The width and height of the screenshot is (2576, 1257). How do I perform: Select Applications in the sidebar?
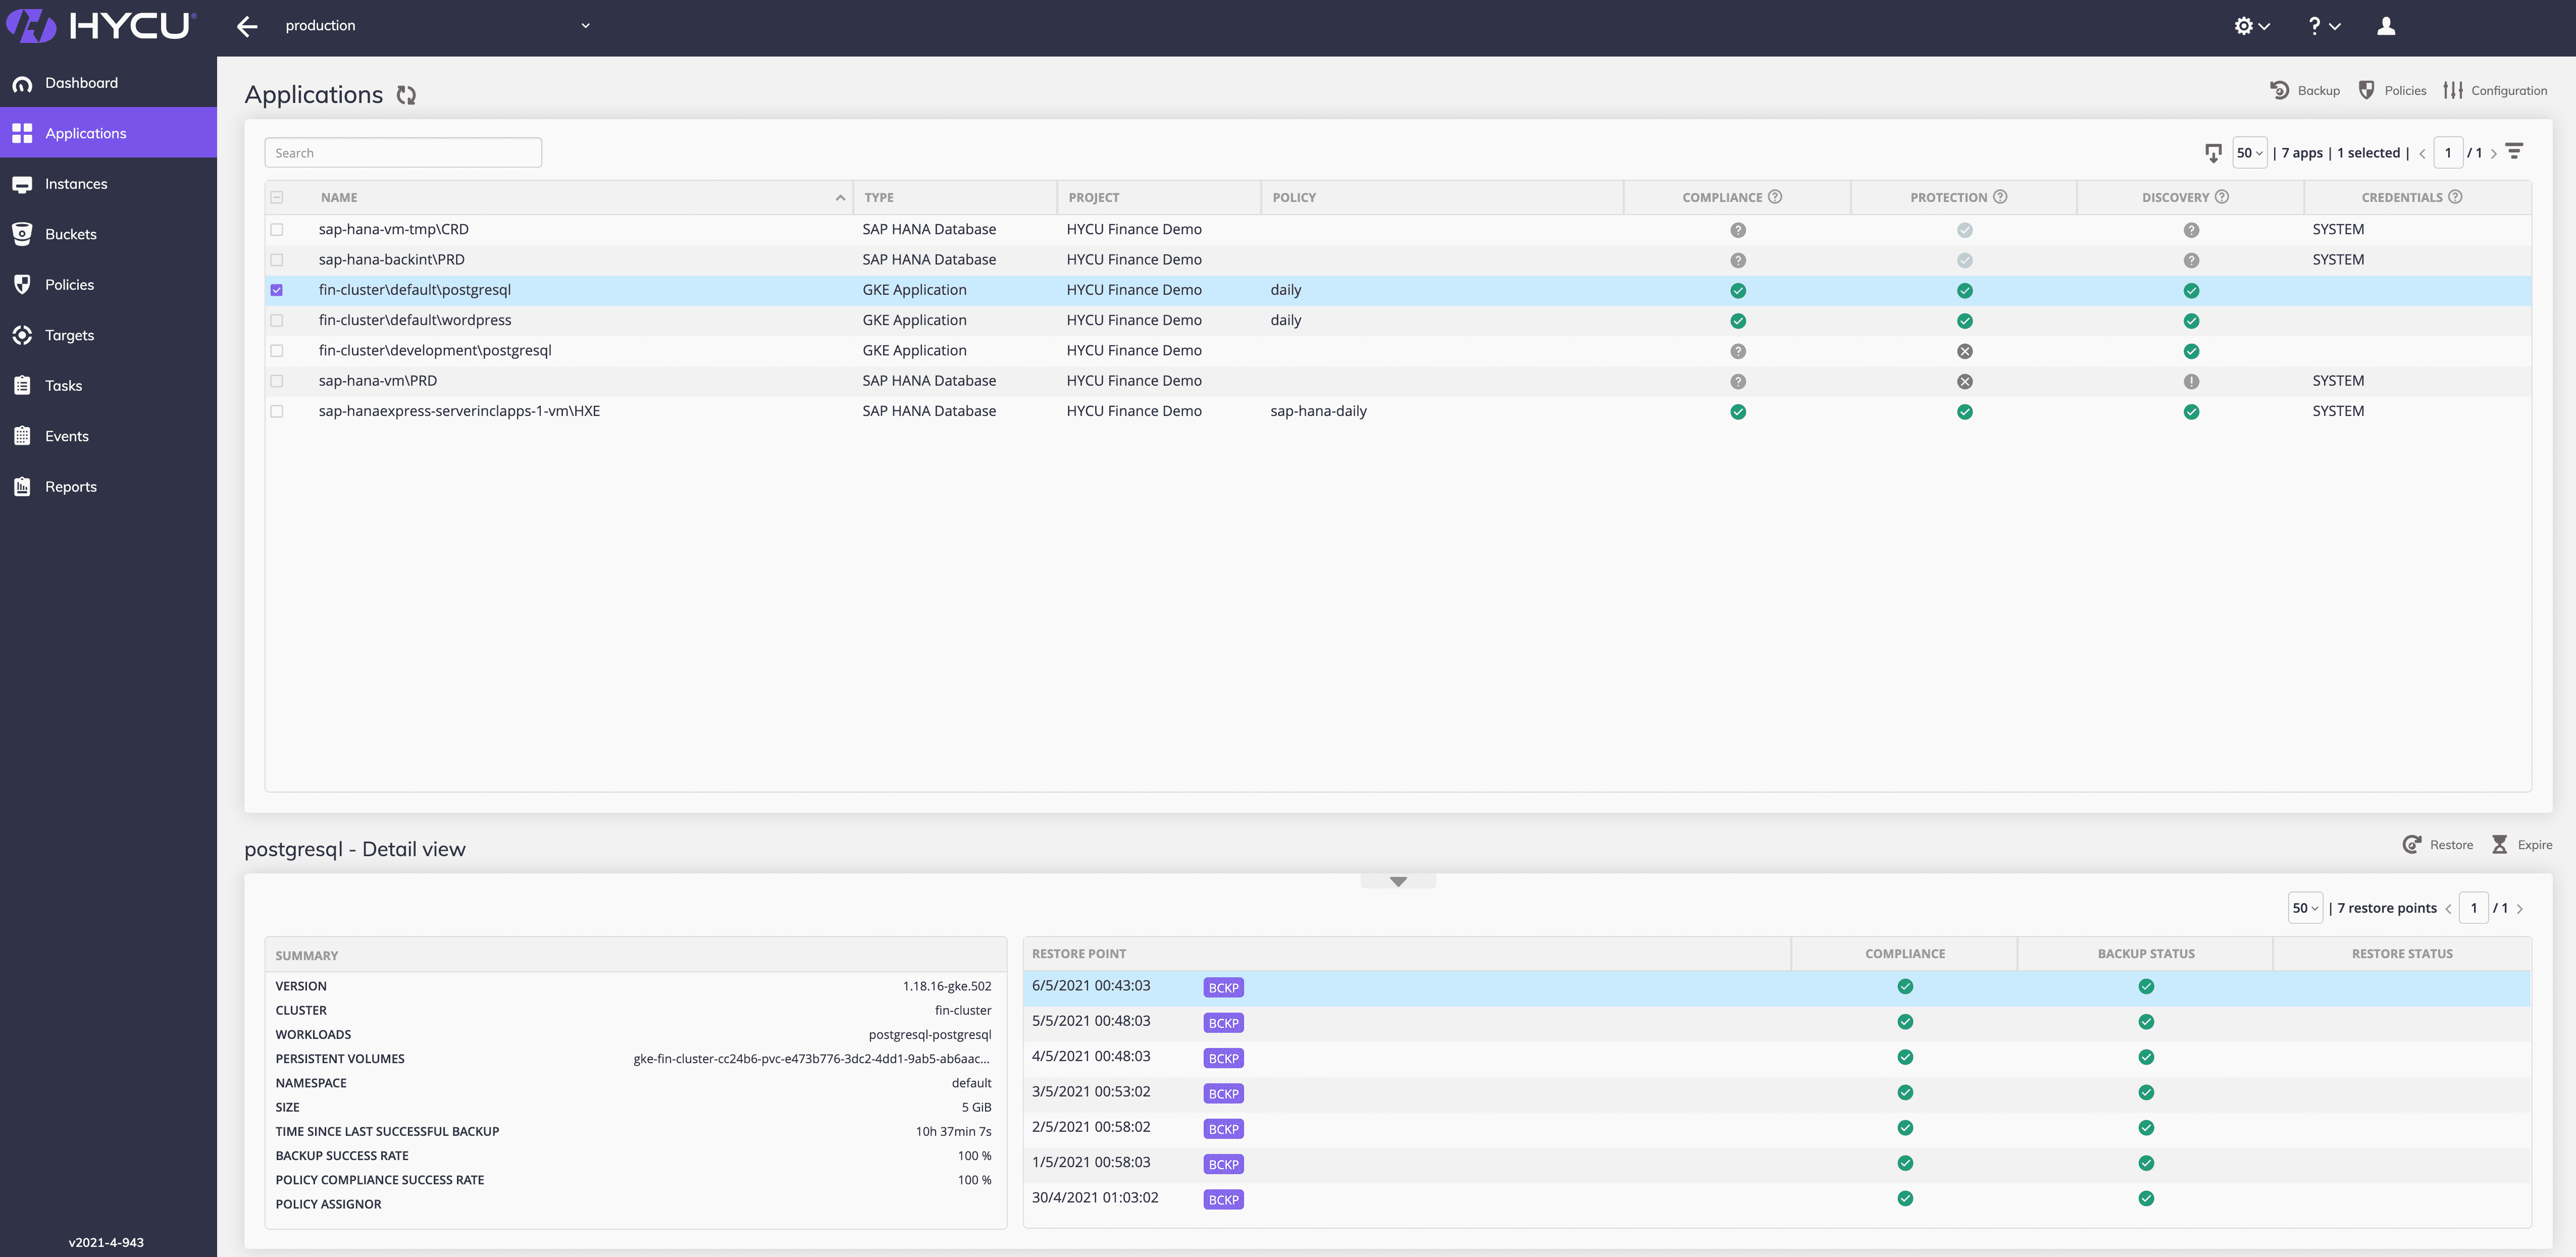click(108, 133)
